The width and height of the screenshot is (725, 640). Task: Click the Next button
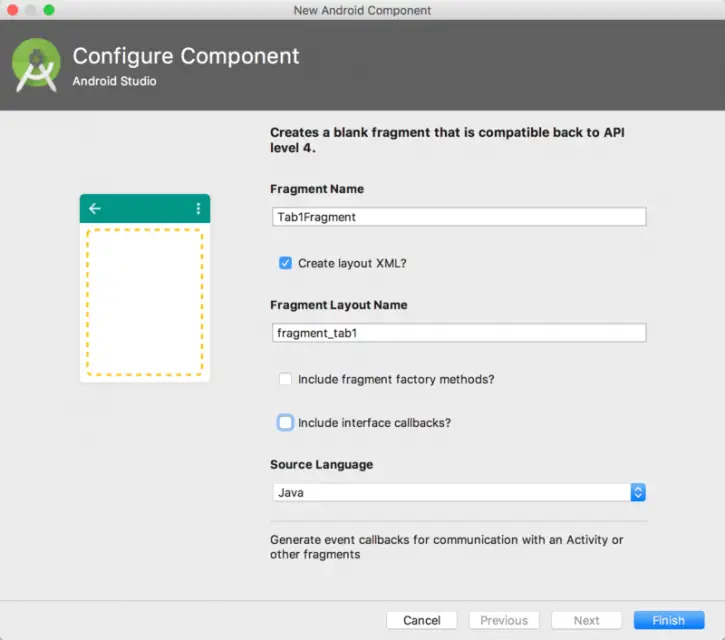586,620
